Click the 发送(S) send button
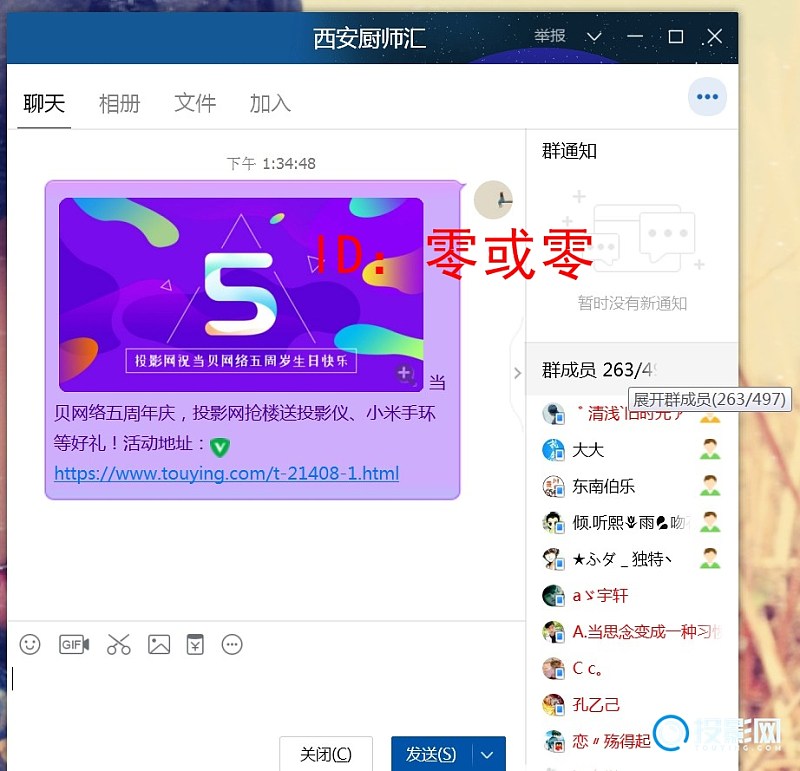Image resolution: width=800 pixels, height=771 pixels. [x=432, y=754]
